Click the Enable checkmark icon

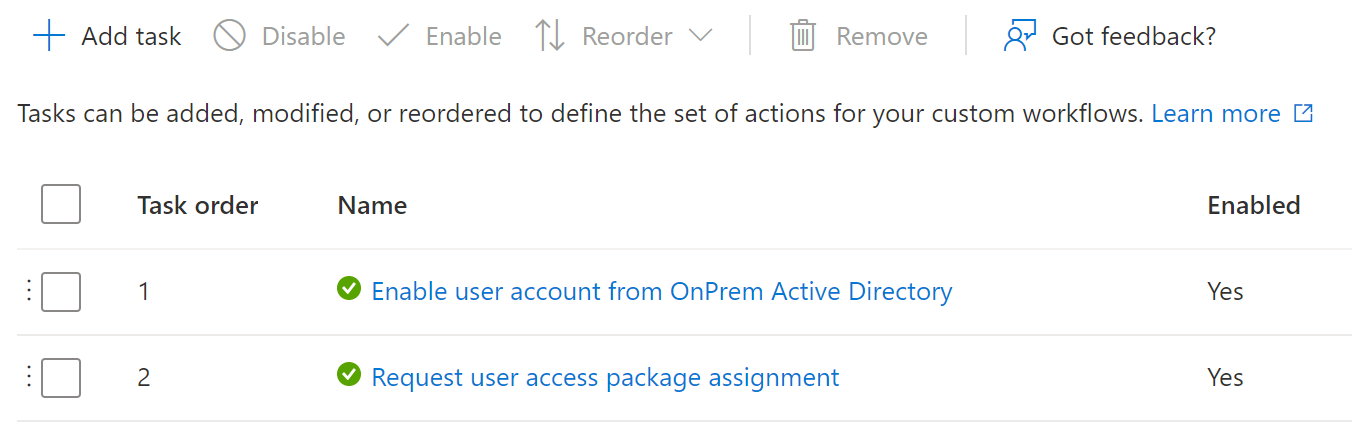[x=394, y=37]
